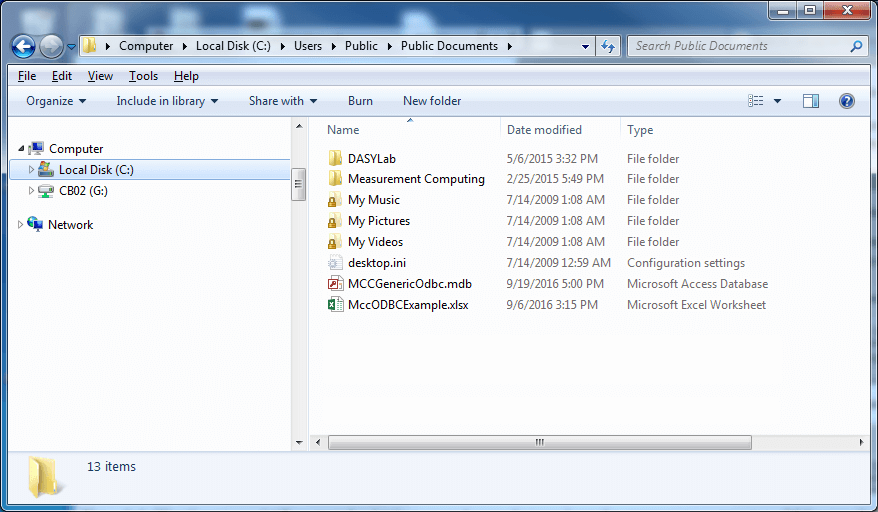
Task: Select the DASYLab folder icon
Action: 335,159
